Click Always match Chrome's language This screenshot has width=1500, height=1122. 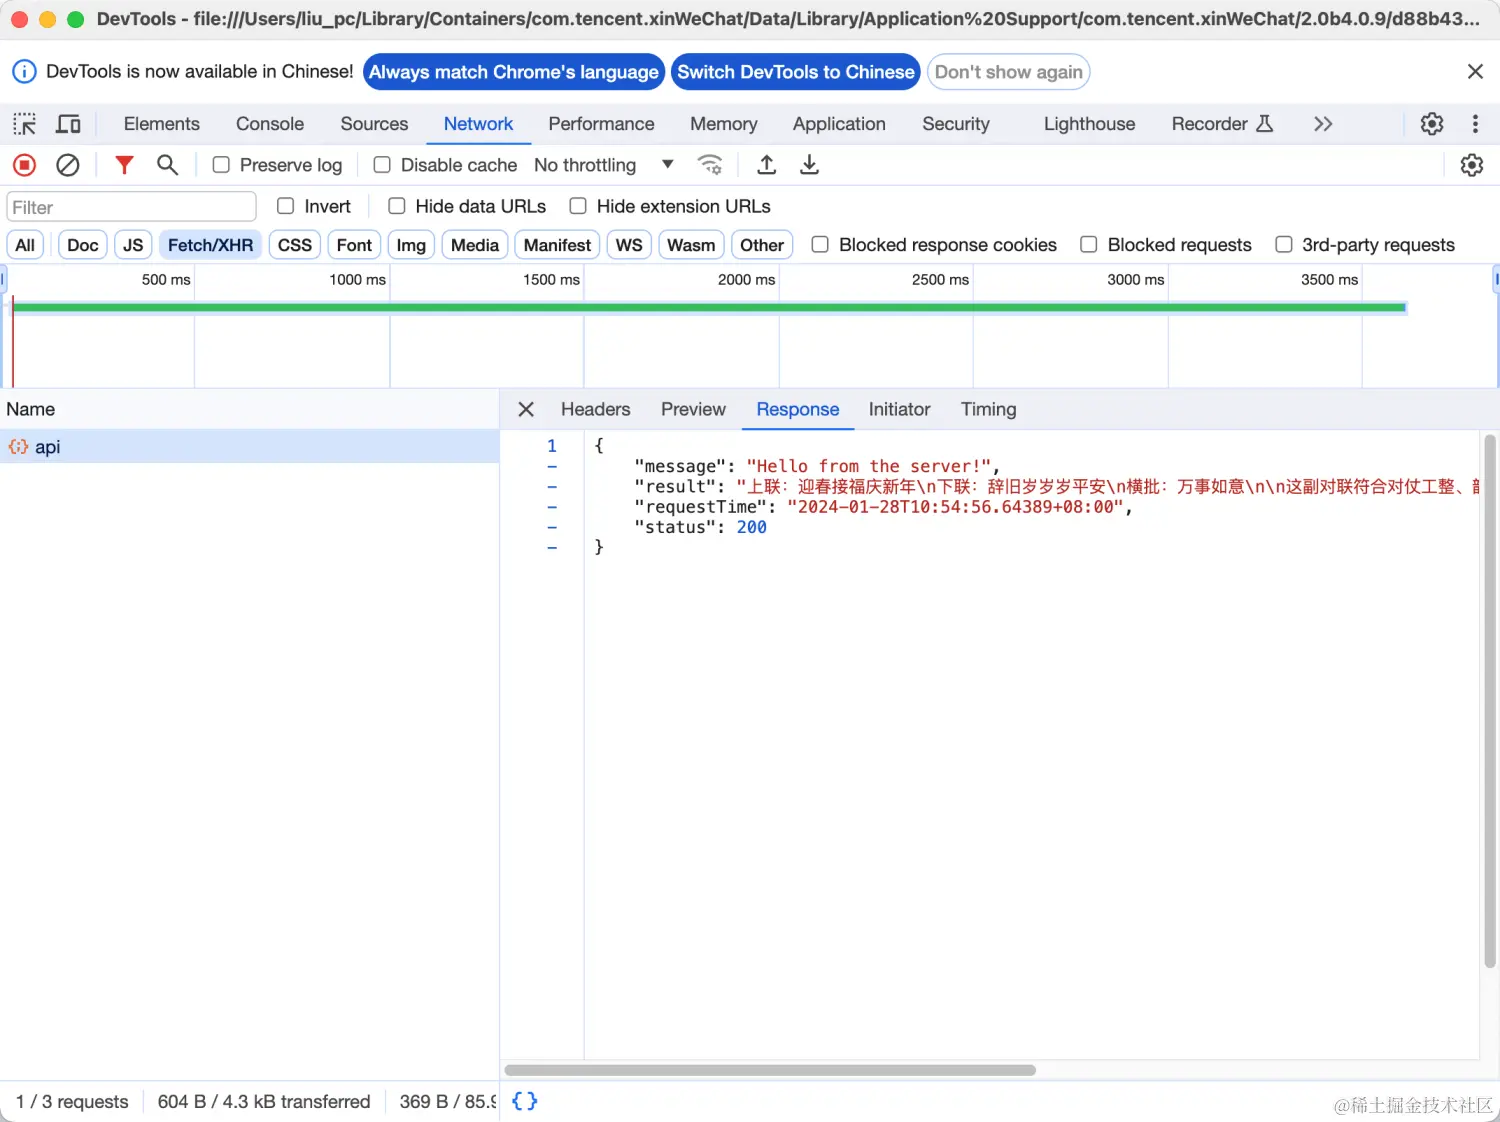pos(514,72)
